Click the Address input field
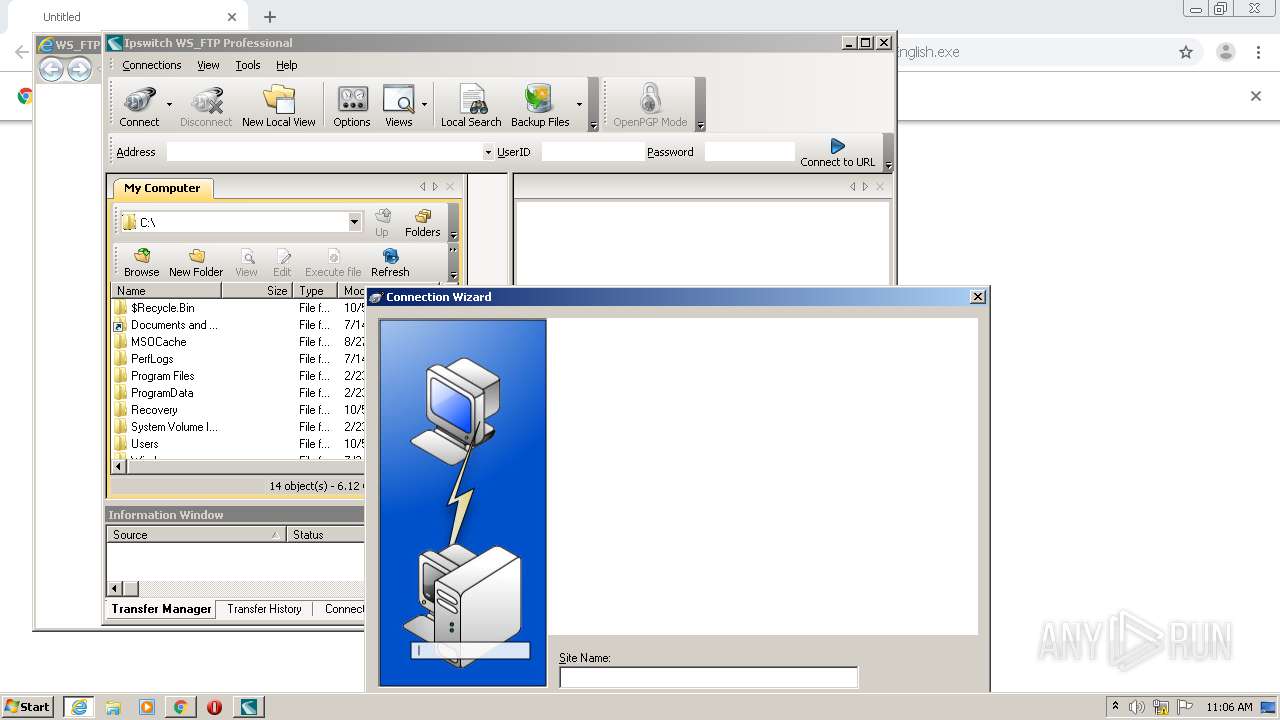Screen dimensions: 1280x720 click(x=324, y=152)
